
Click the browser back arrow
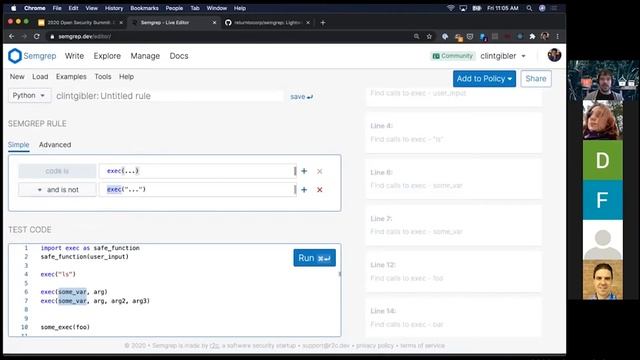point(11,36)
